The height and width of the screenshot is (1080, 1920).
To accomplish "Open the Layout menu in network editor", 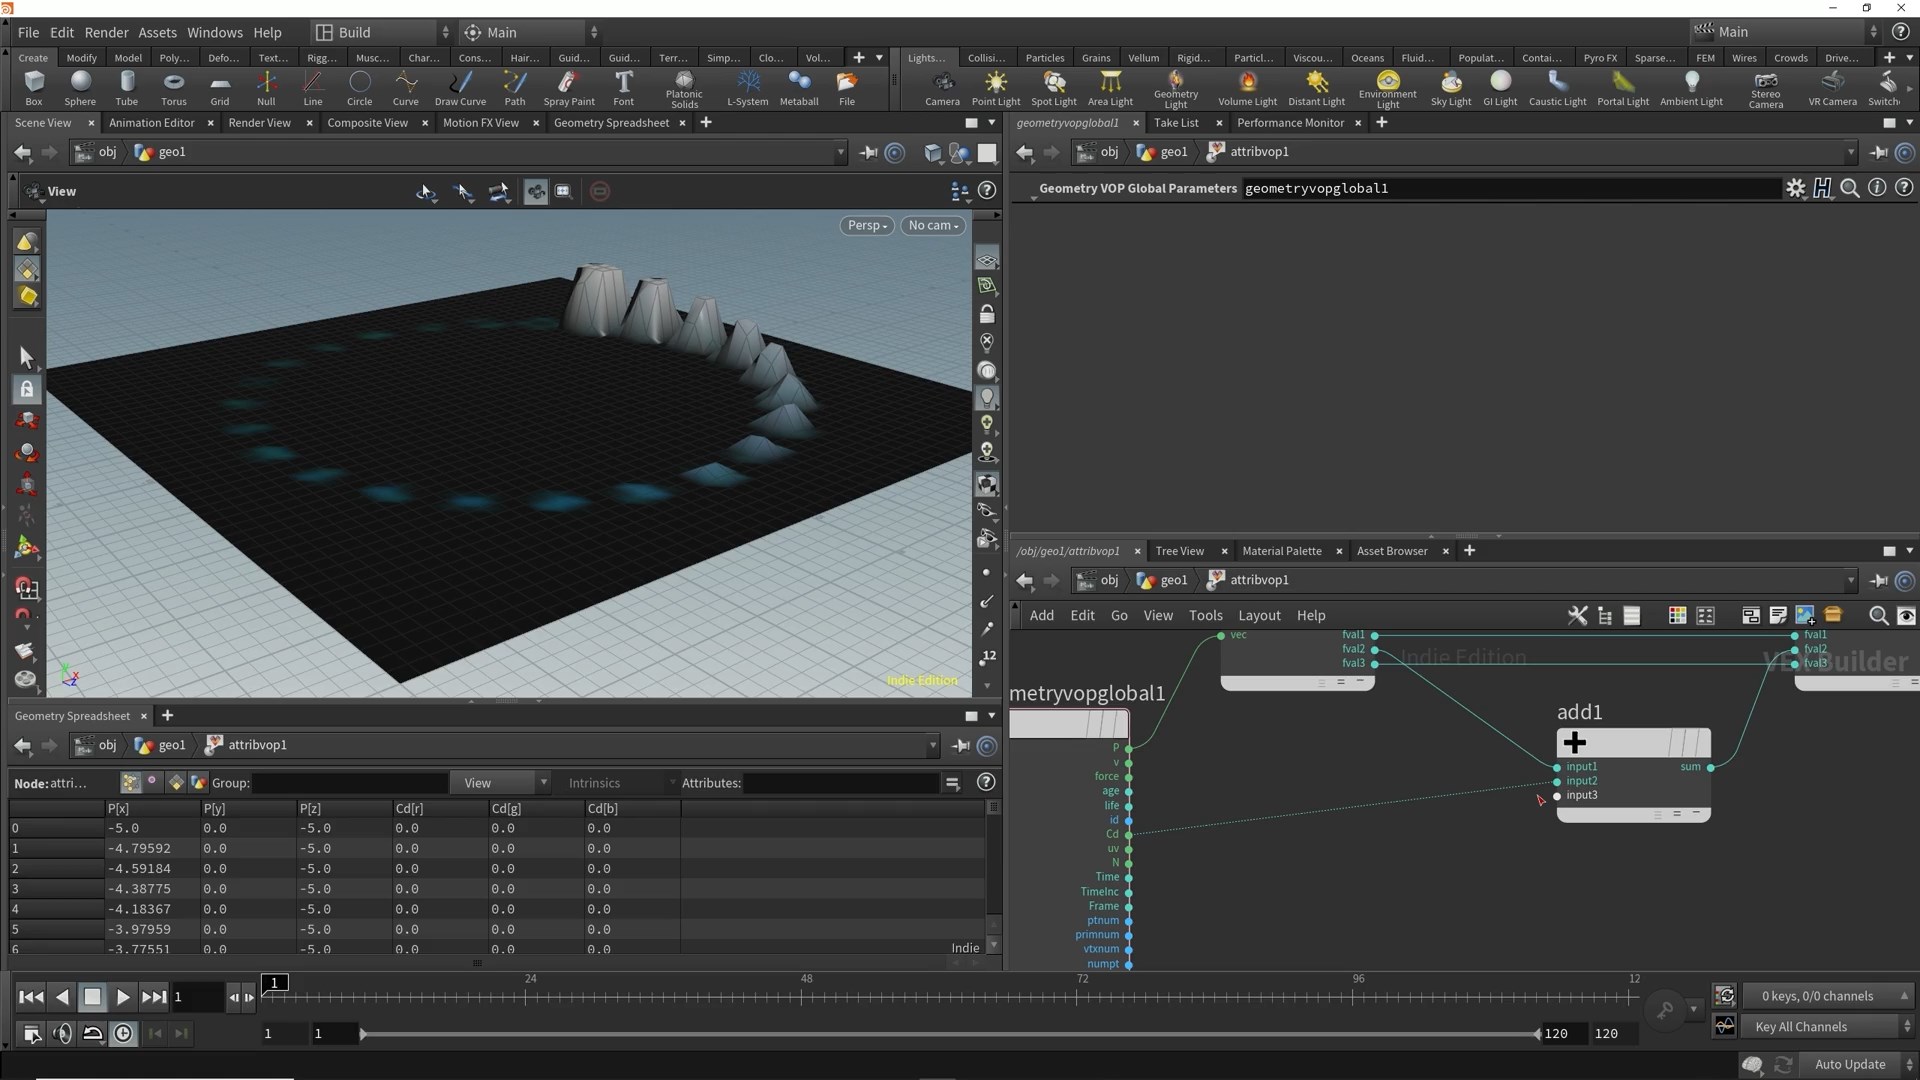I will click(x=1259, y=616).
